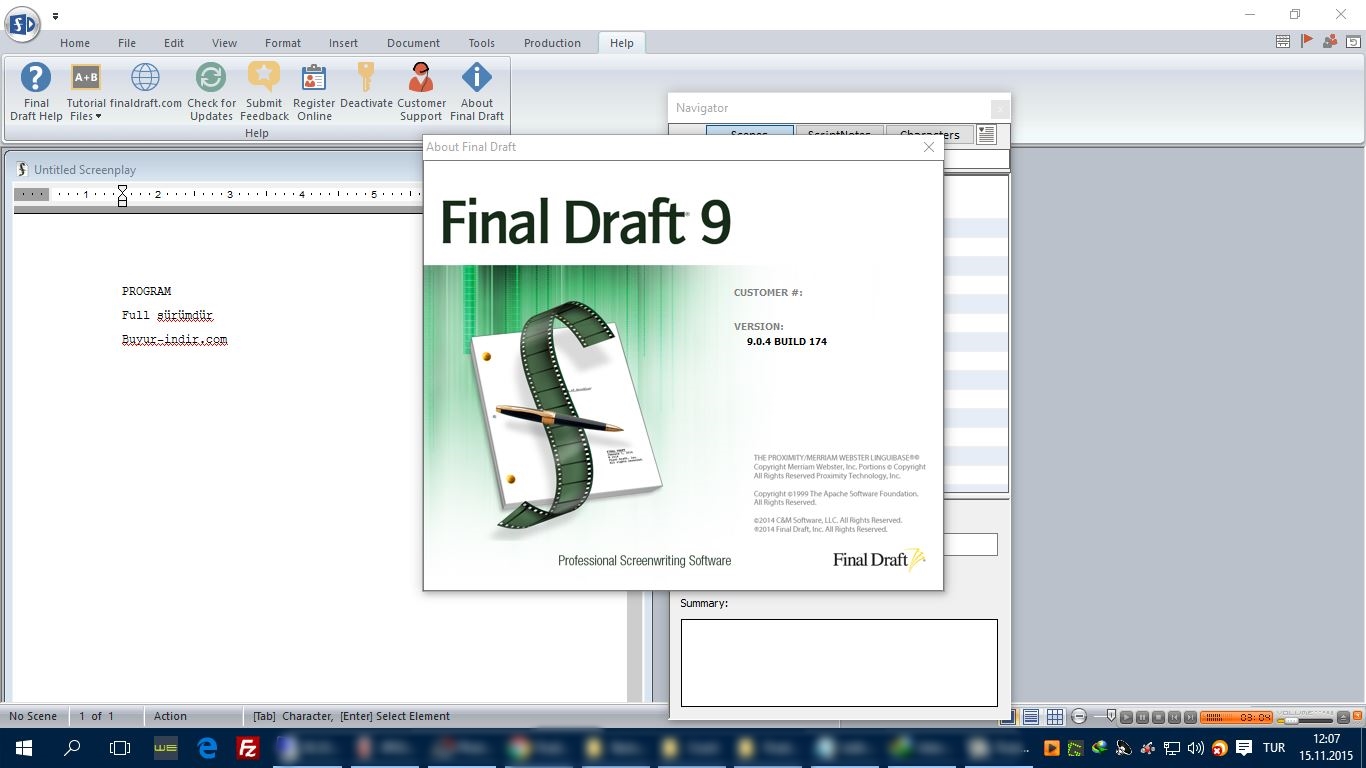The image size is (1366, 768).
Task: Click the red flag icon in top-right toolbar
Action: point(1307,42)
